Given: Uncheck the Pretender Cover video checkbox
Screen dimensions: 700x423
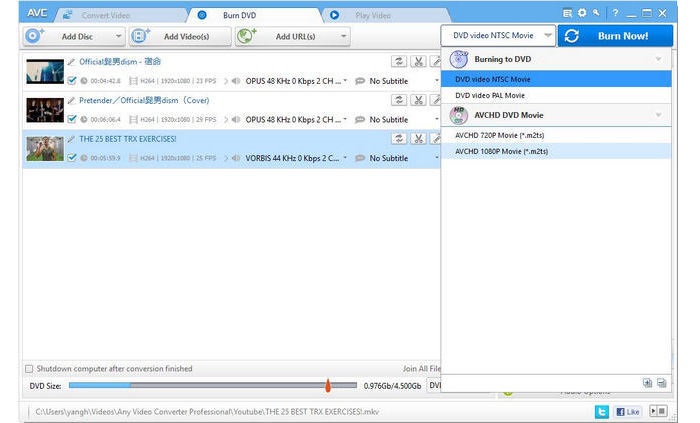Looking at the screenshot, I should pyautogui.click(x=72, y=119).
